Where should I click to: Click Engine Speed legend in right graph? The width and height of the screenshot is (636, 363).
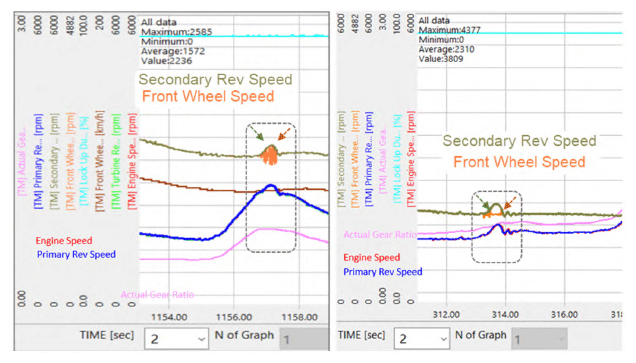[x=372, y=258]
